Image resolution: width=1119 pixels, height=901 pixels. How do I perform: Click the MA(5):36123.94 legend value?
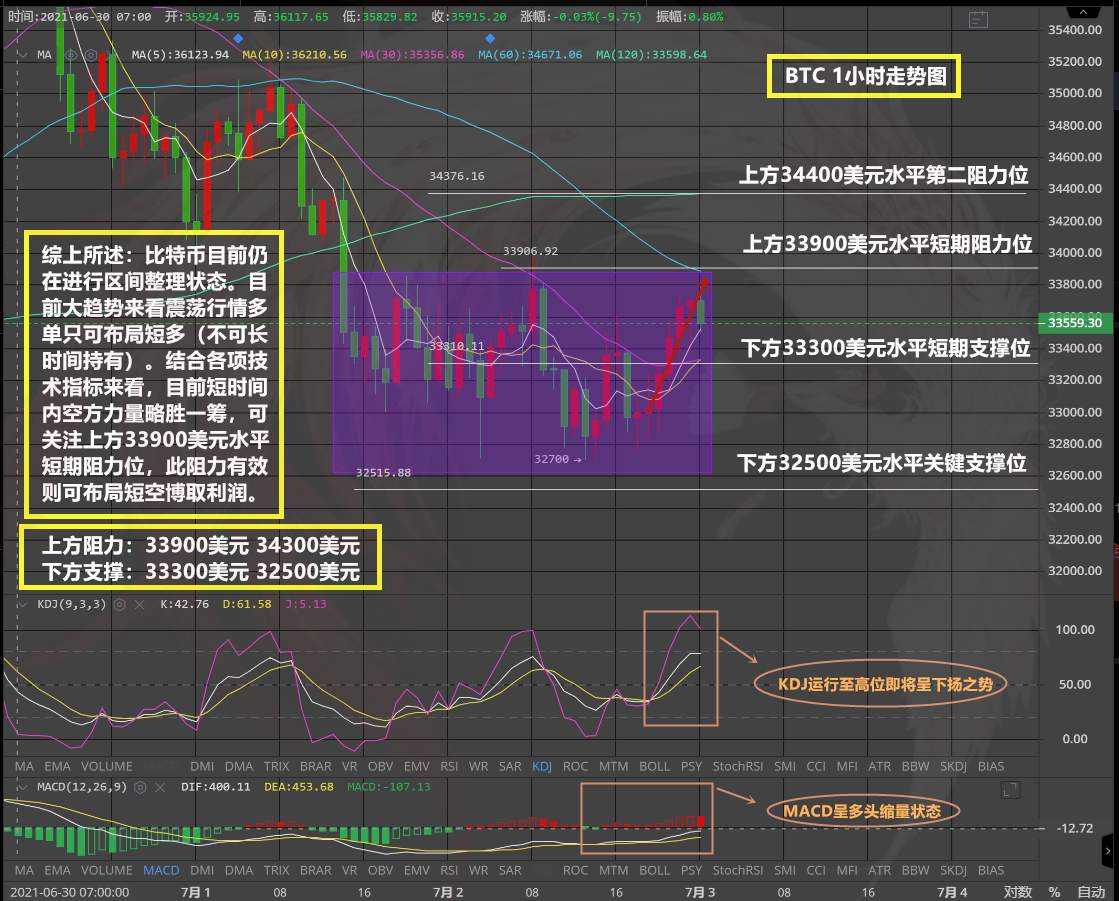(181, 55)
